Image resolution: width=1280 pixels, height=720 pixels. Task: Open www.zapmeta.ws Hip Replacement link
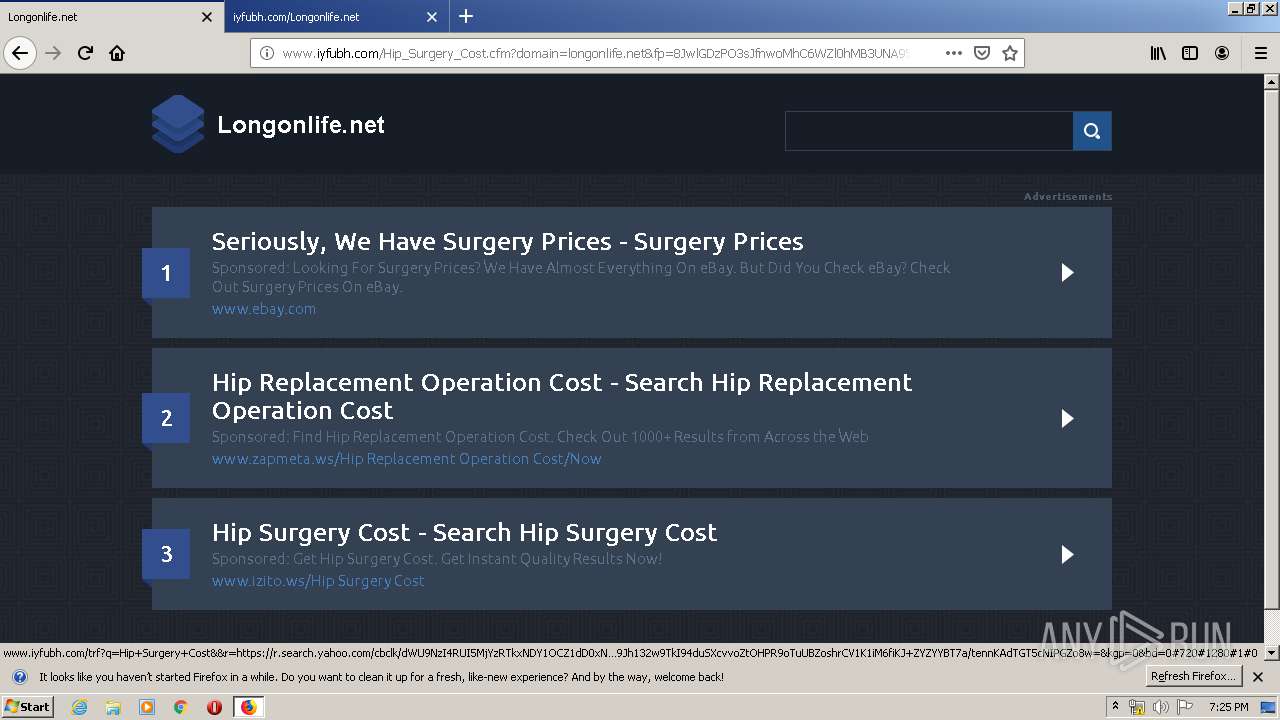tap(407, 459)
